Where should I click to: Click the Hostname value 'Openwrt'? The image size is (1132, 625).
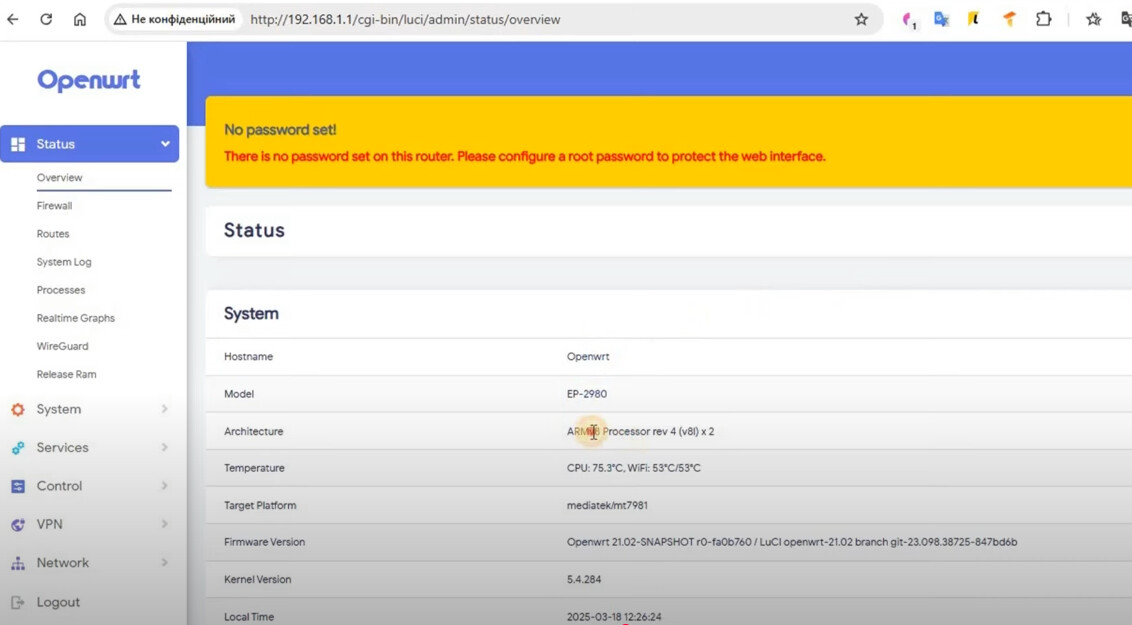[588, 357]
